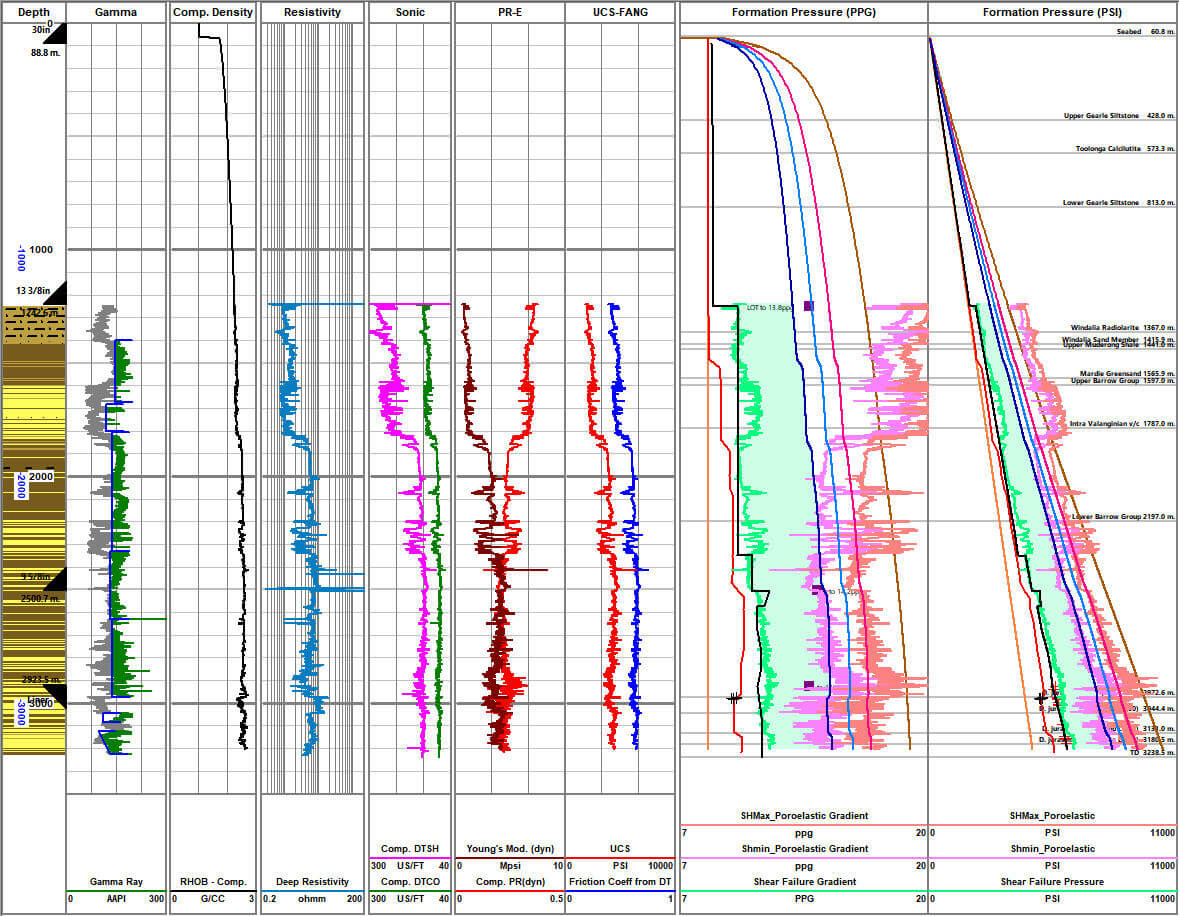1179x916 pixels.
Task: Click the G/CC unit under RHOB
Action: point(213,899)
